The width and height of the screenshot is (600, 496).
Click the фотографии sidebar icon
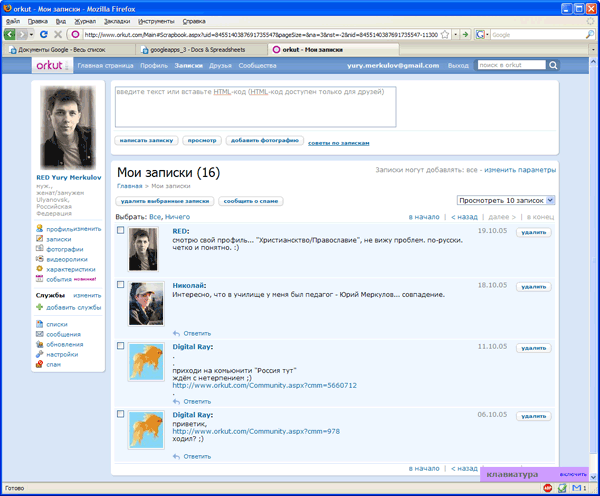click(x=39, y=249)
